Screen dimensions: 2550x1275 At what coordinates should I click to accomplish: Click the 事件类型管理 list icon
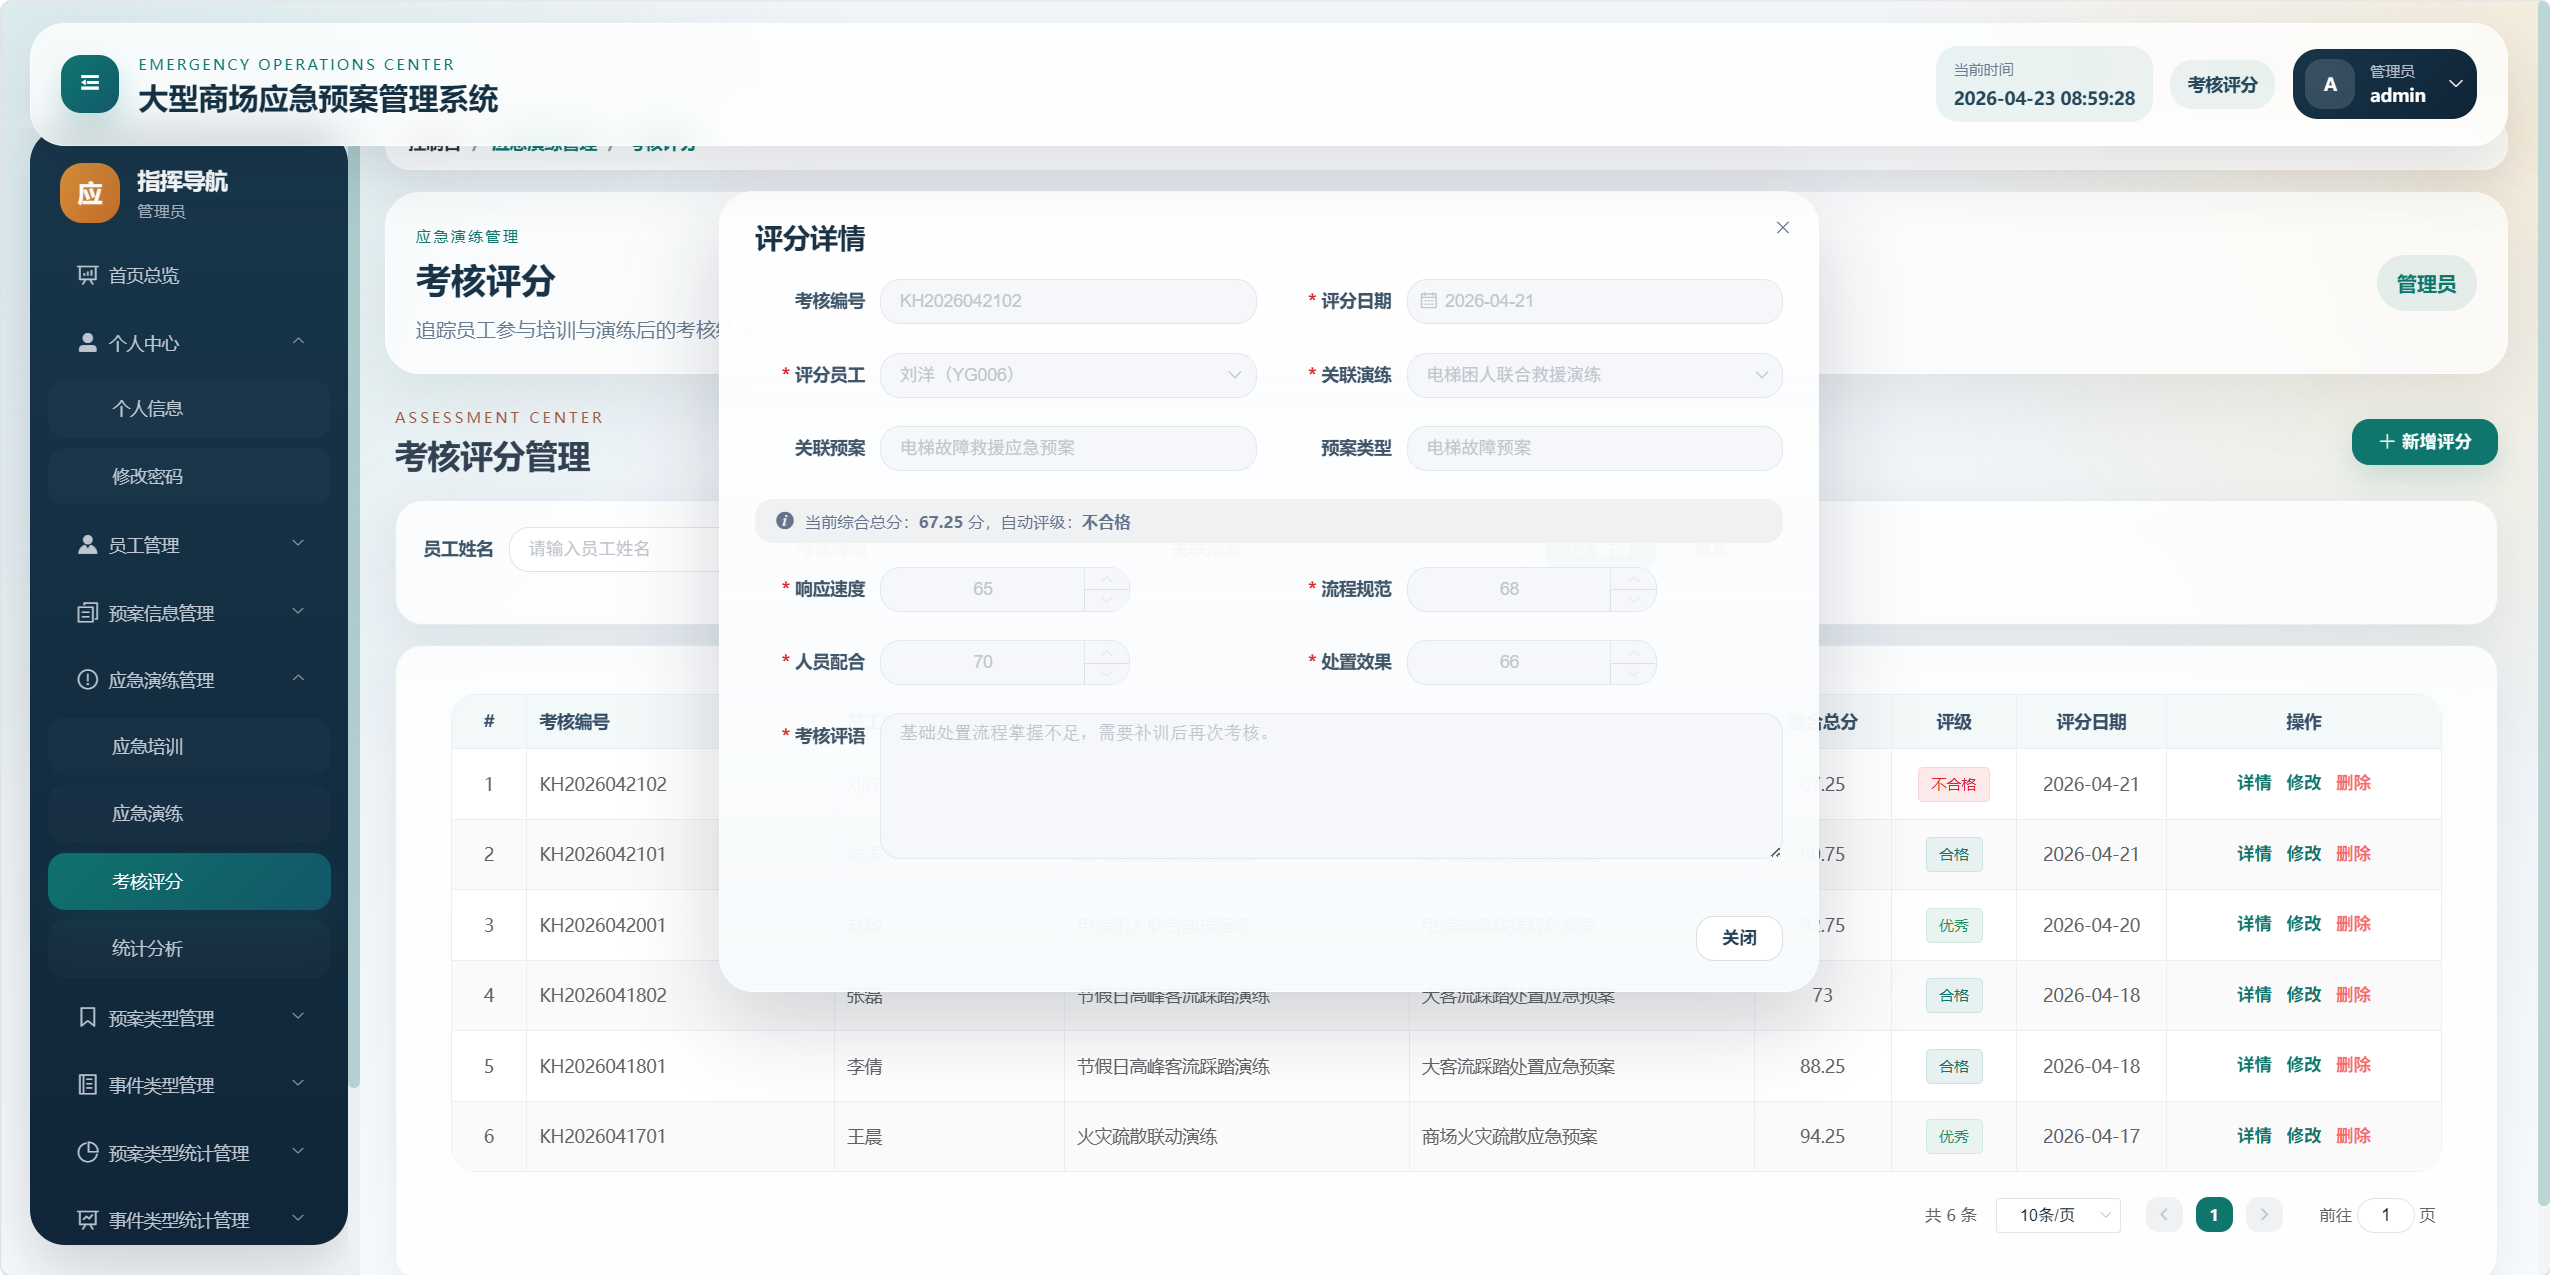[x=87, y=1085]
